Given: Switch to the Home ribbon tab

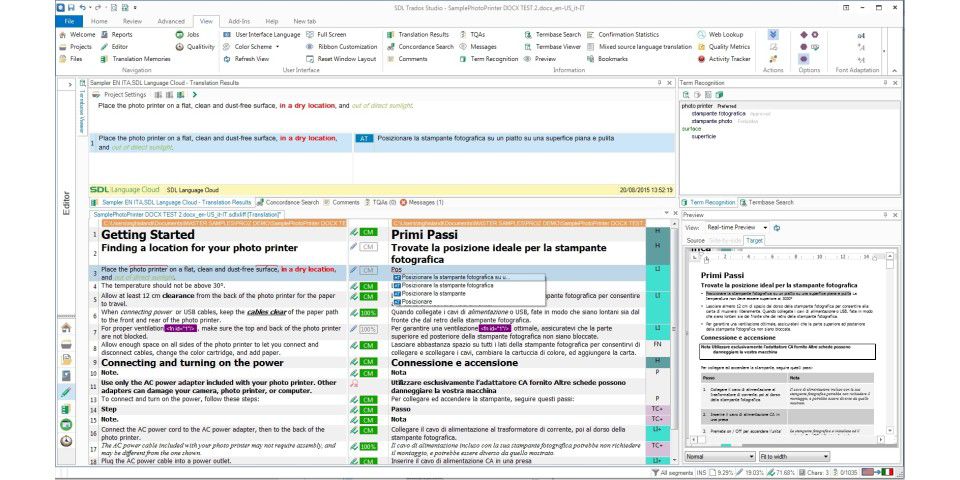Looking at the screenshot, I should click(x=99, y=21).
